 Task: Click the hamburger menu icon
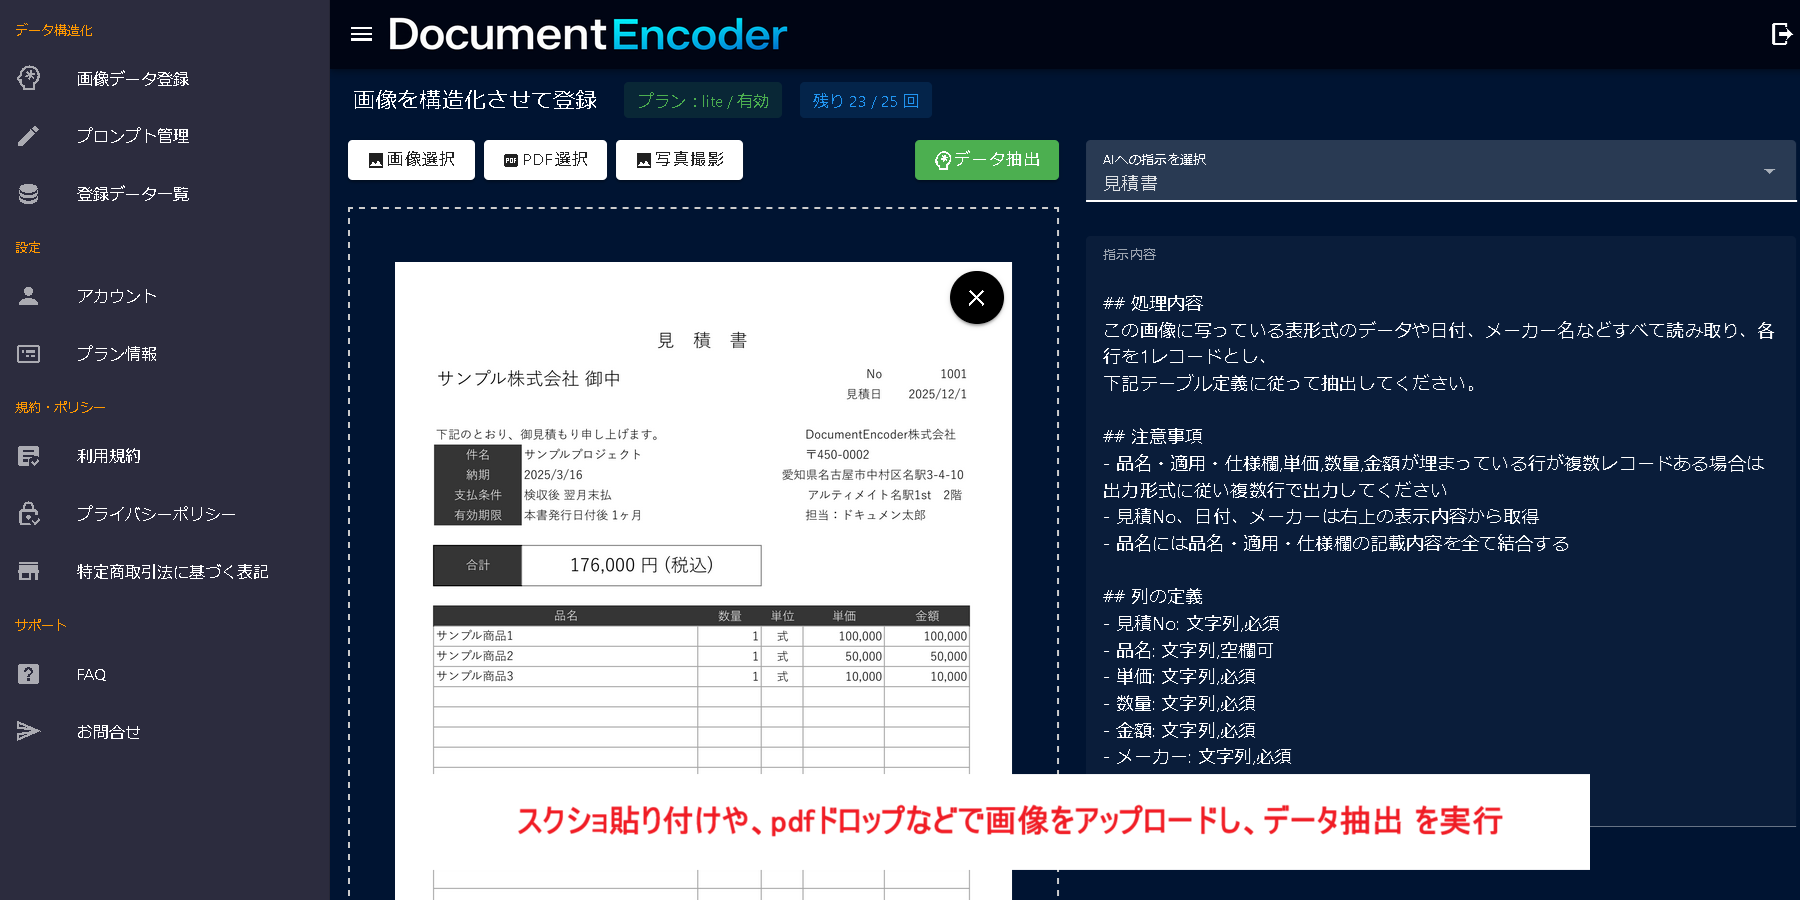[x=361, y=35]
